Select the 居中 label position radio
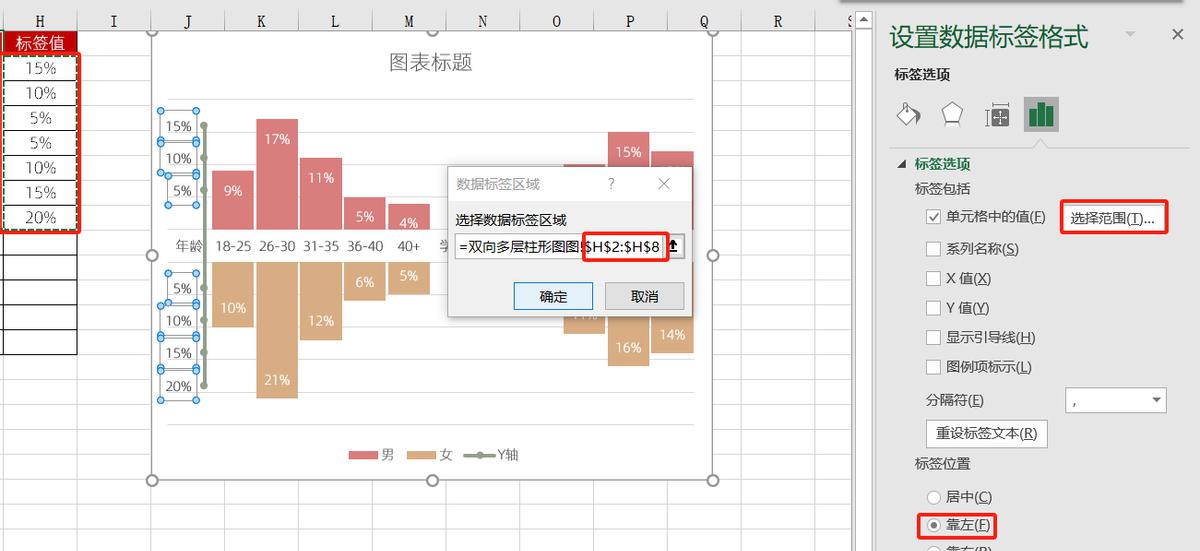Image resolution: width=1200 pixels, height=551 pixels. (x=934, y=497)
